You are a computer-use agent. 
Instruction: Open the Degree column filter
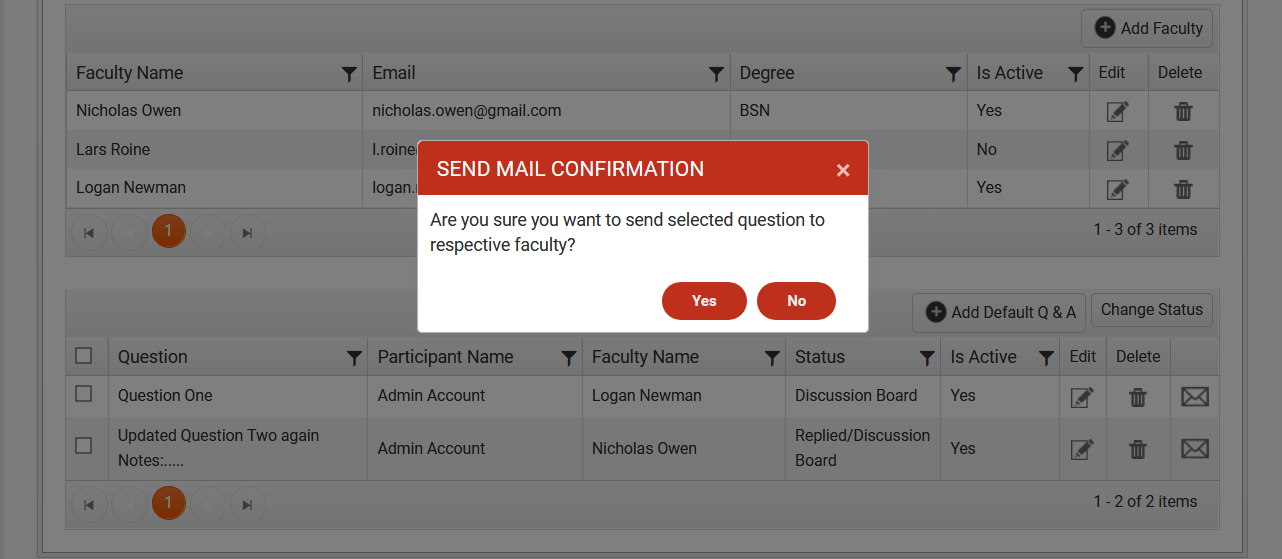(x=953, y=74)
